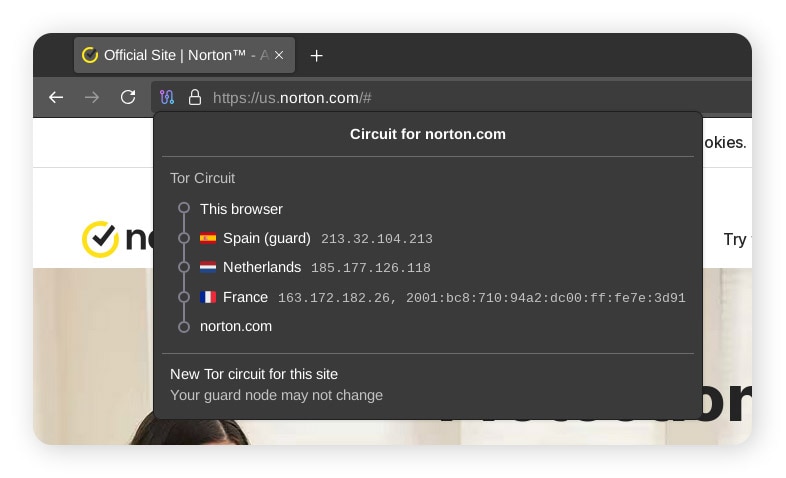
Task: Click the Tor circuit icon in address bar
Action: click(x=167, y=98)
